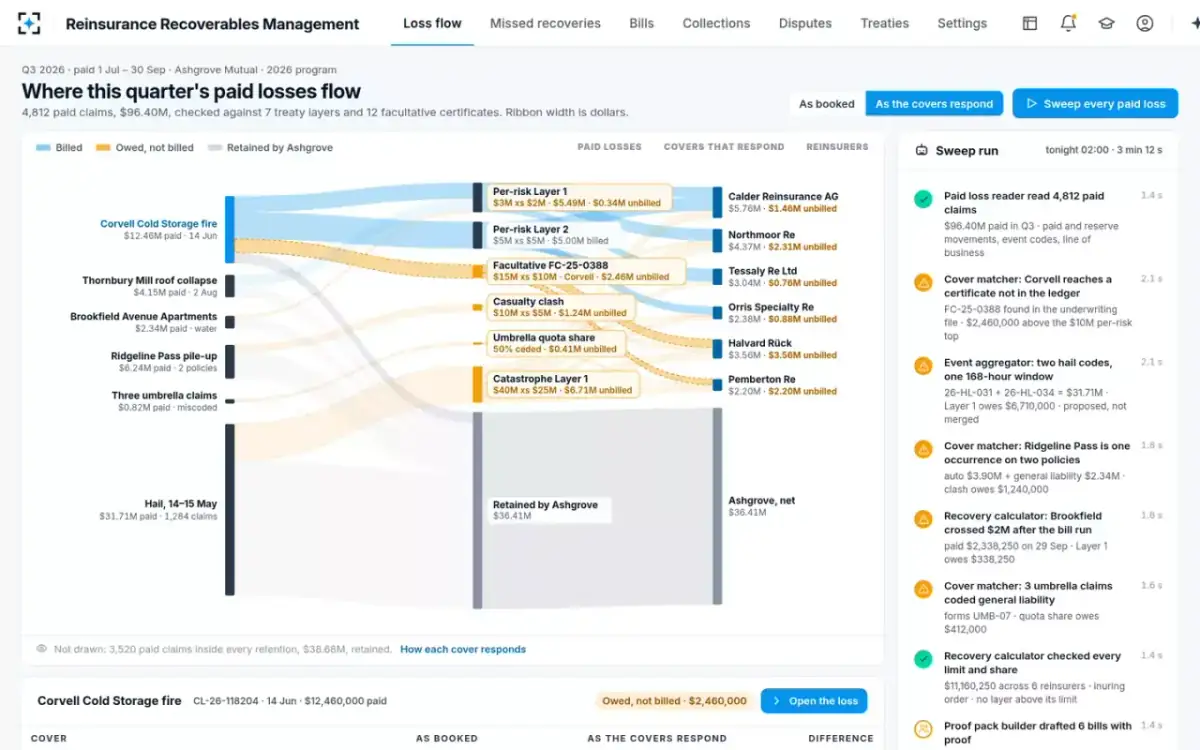This screenshot has height=750, width=1200.
Task: Click the eye icon beside Not drawn
Action: pos(42,649)
